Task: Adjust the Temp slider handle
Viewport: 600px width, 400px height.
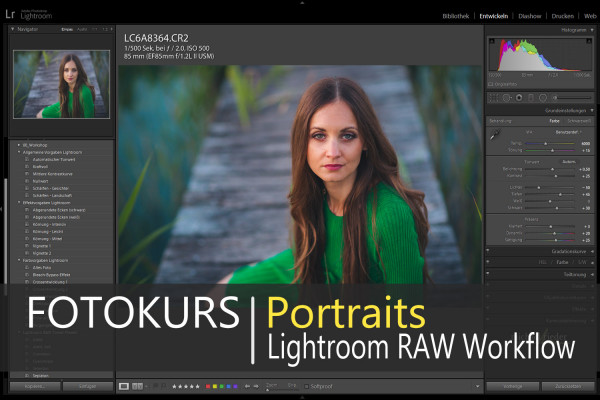Action: point(546,144)
